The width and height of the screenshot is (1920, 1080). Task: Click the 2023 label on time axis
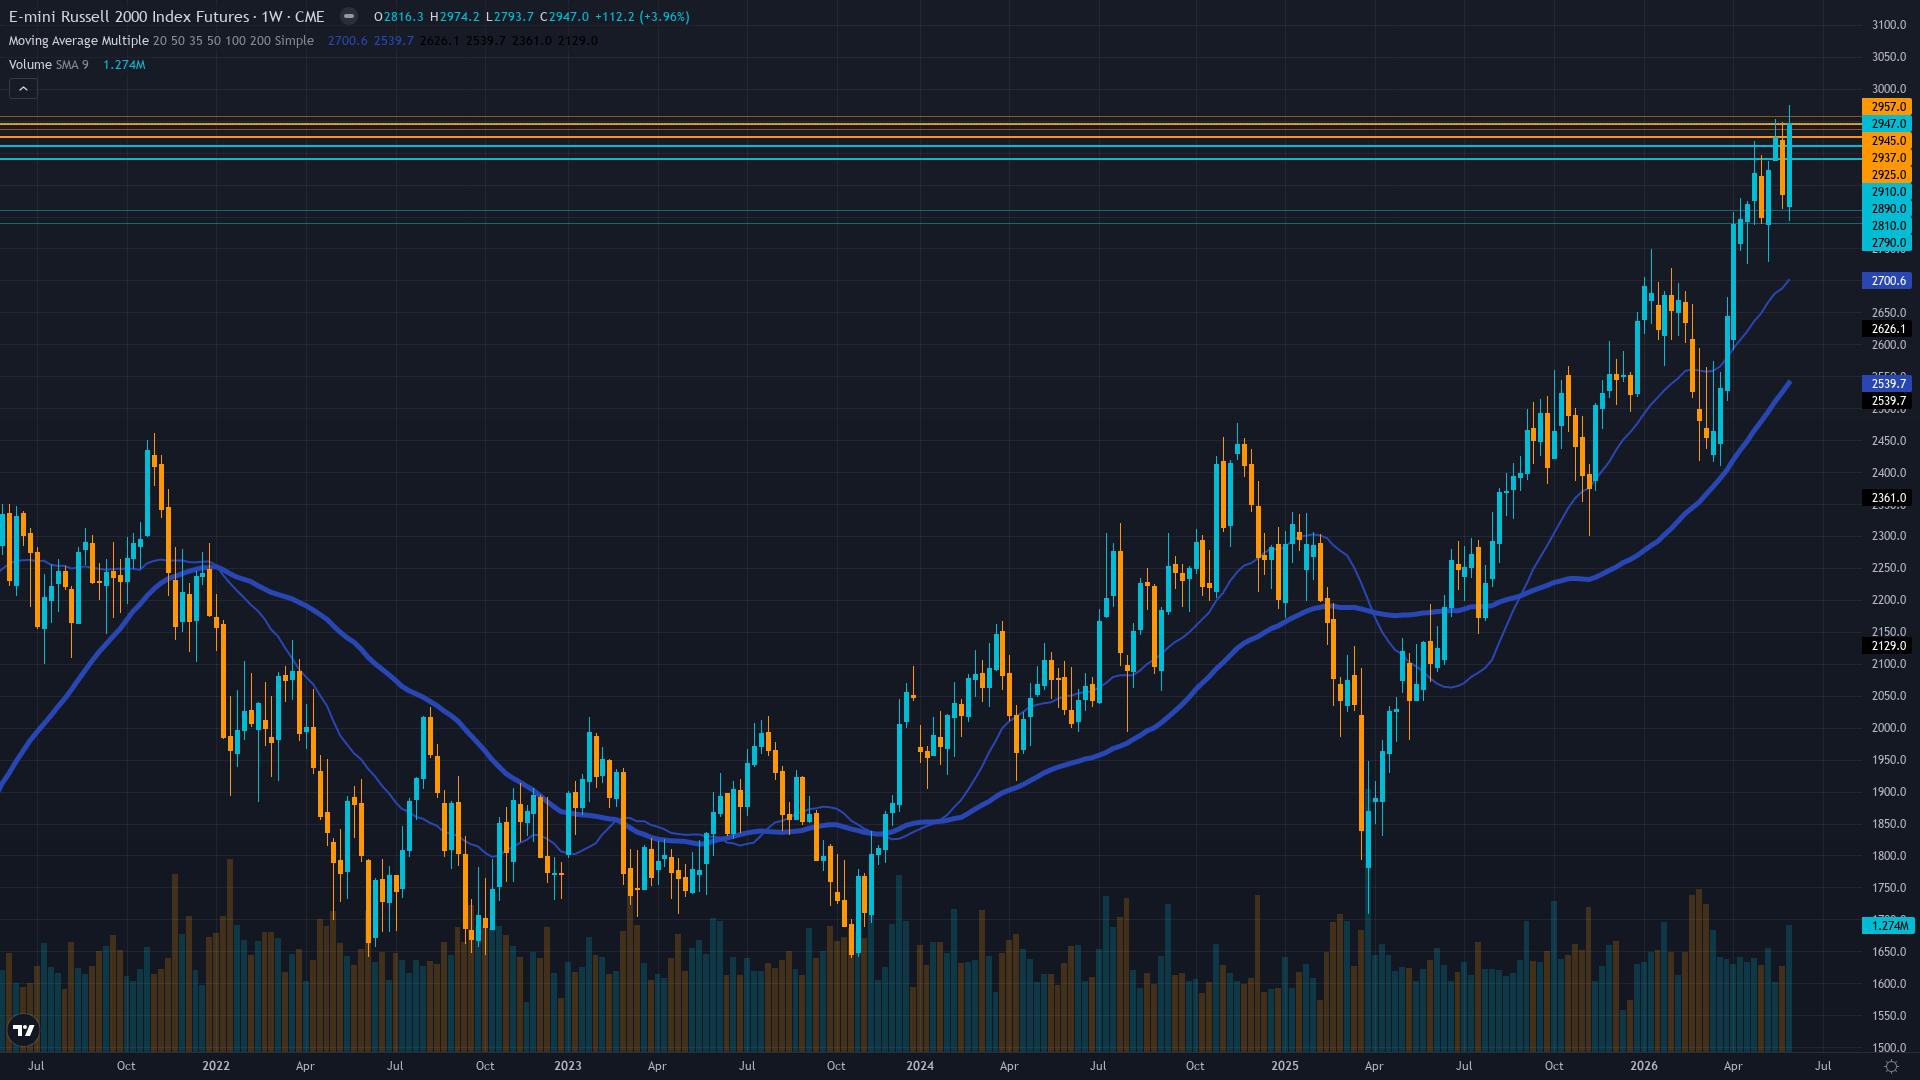(x=568, y=1066)
